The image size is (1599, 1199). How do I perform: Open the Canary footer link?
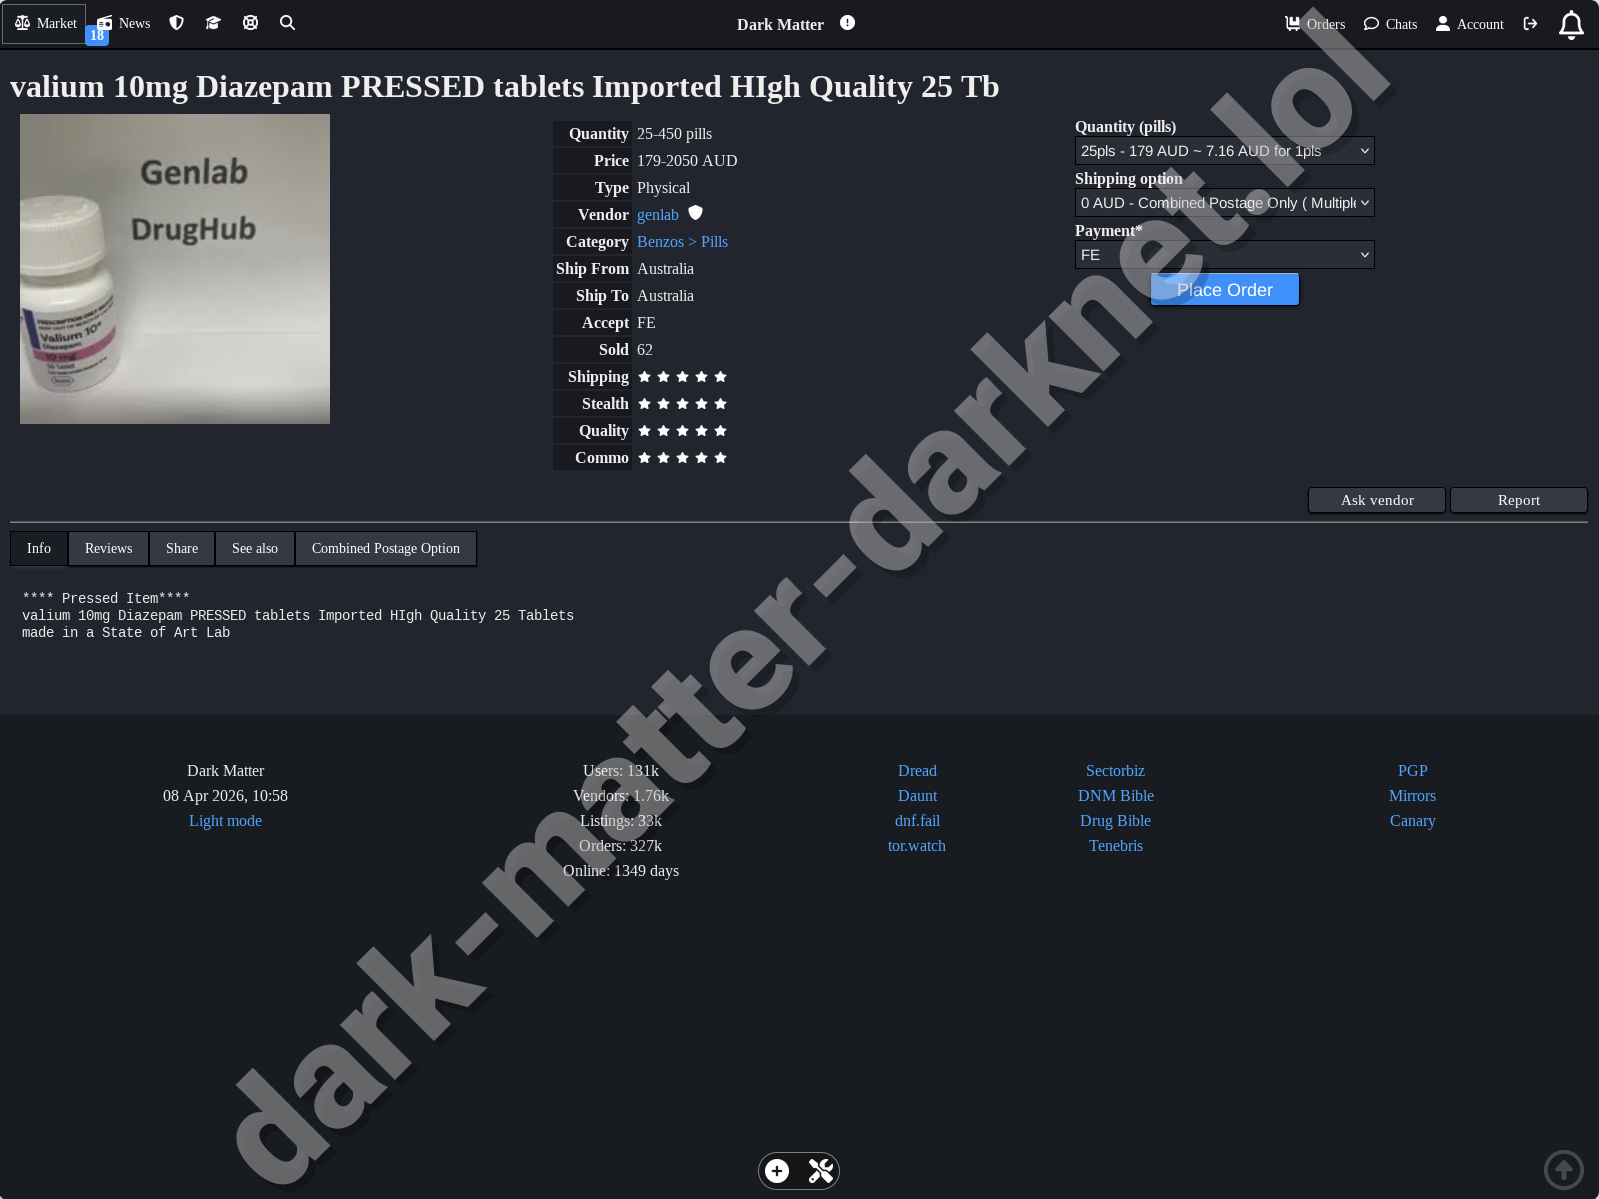pyautogui.click(x=1412, y=821)
